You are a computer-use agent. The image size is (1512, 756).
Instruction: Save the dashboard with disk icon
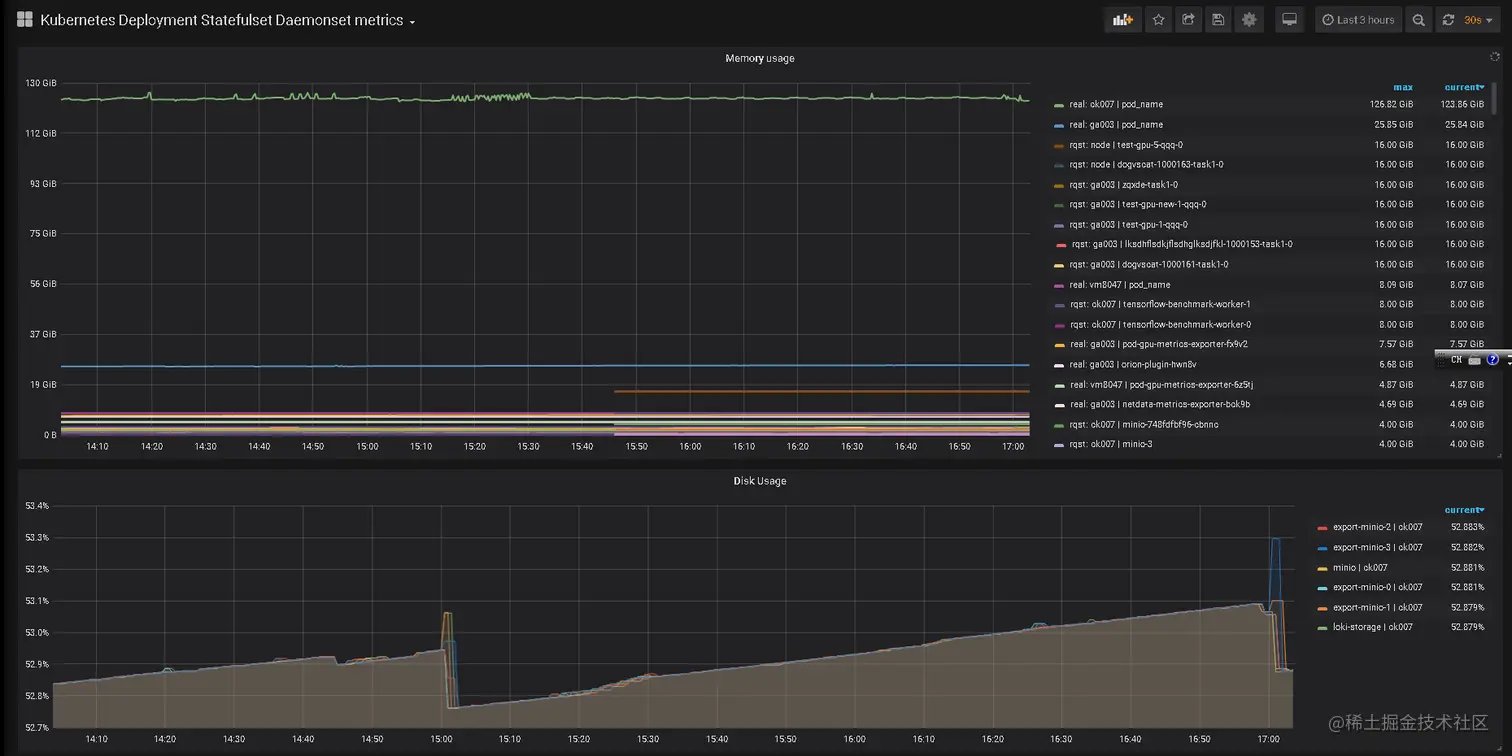pyautogui.click(x=1218, y=20)
